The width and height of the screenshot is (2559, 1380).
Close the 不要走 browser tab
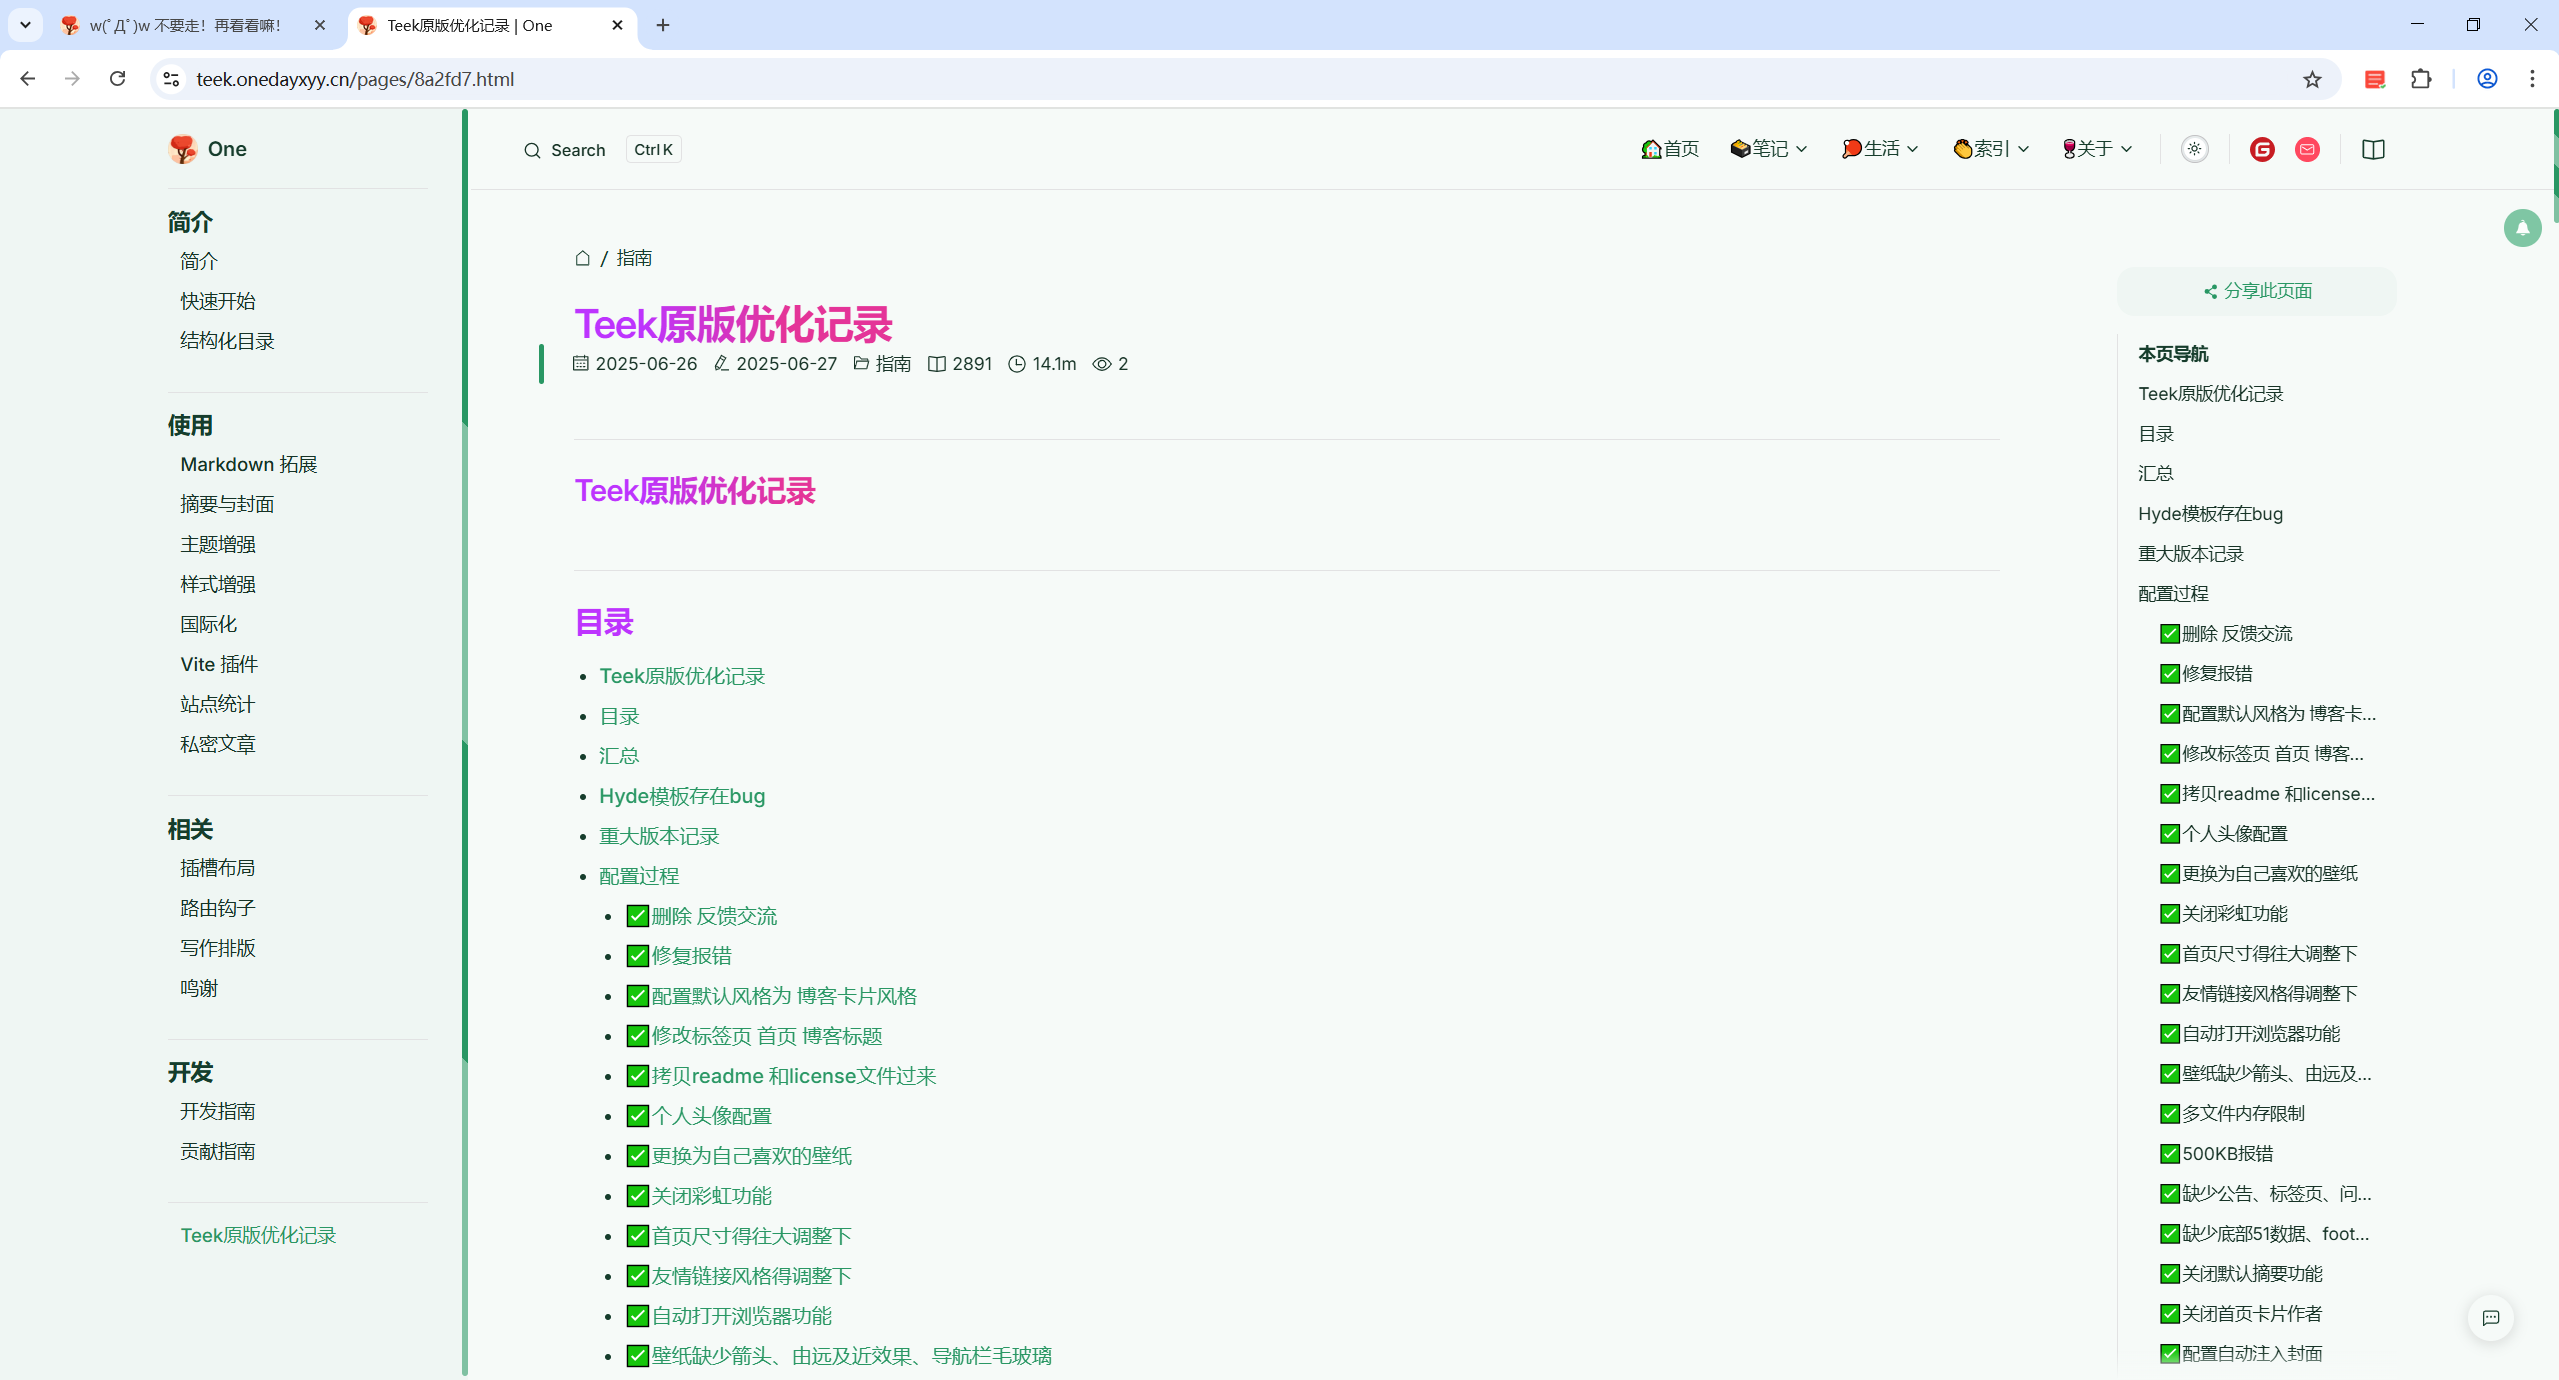pos(320,25)
